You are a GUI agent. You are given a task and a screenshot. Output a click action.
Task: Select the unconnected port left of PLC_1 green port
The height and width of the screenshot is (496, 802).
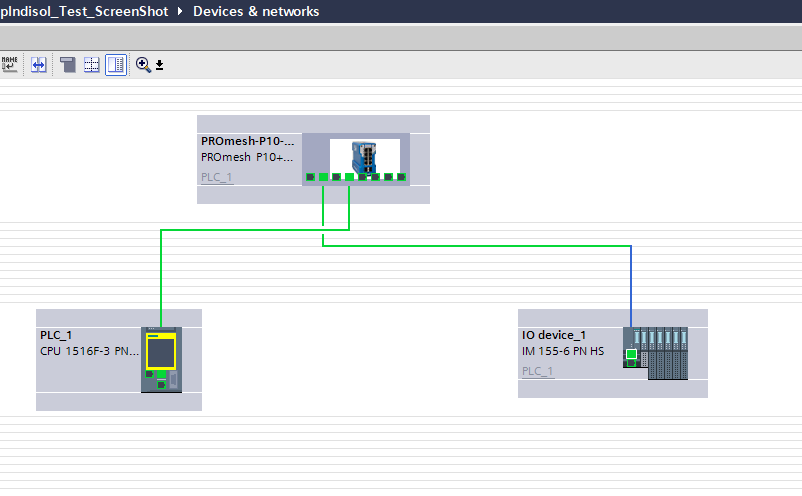(149, 374)
